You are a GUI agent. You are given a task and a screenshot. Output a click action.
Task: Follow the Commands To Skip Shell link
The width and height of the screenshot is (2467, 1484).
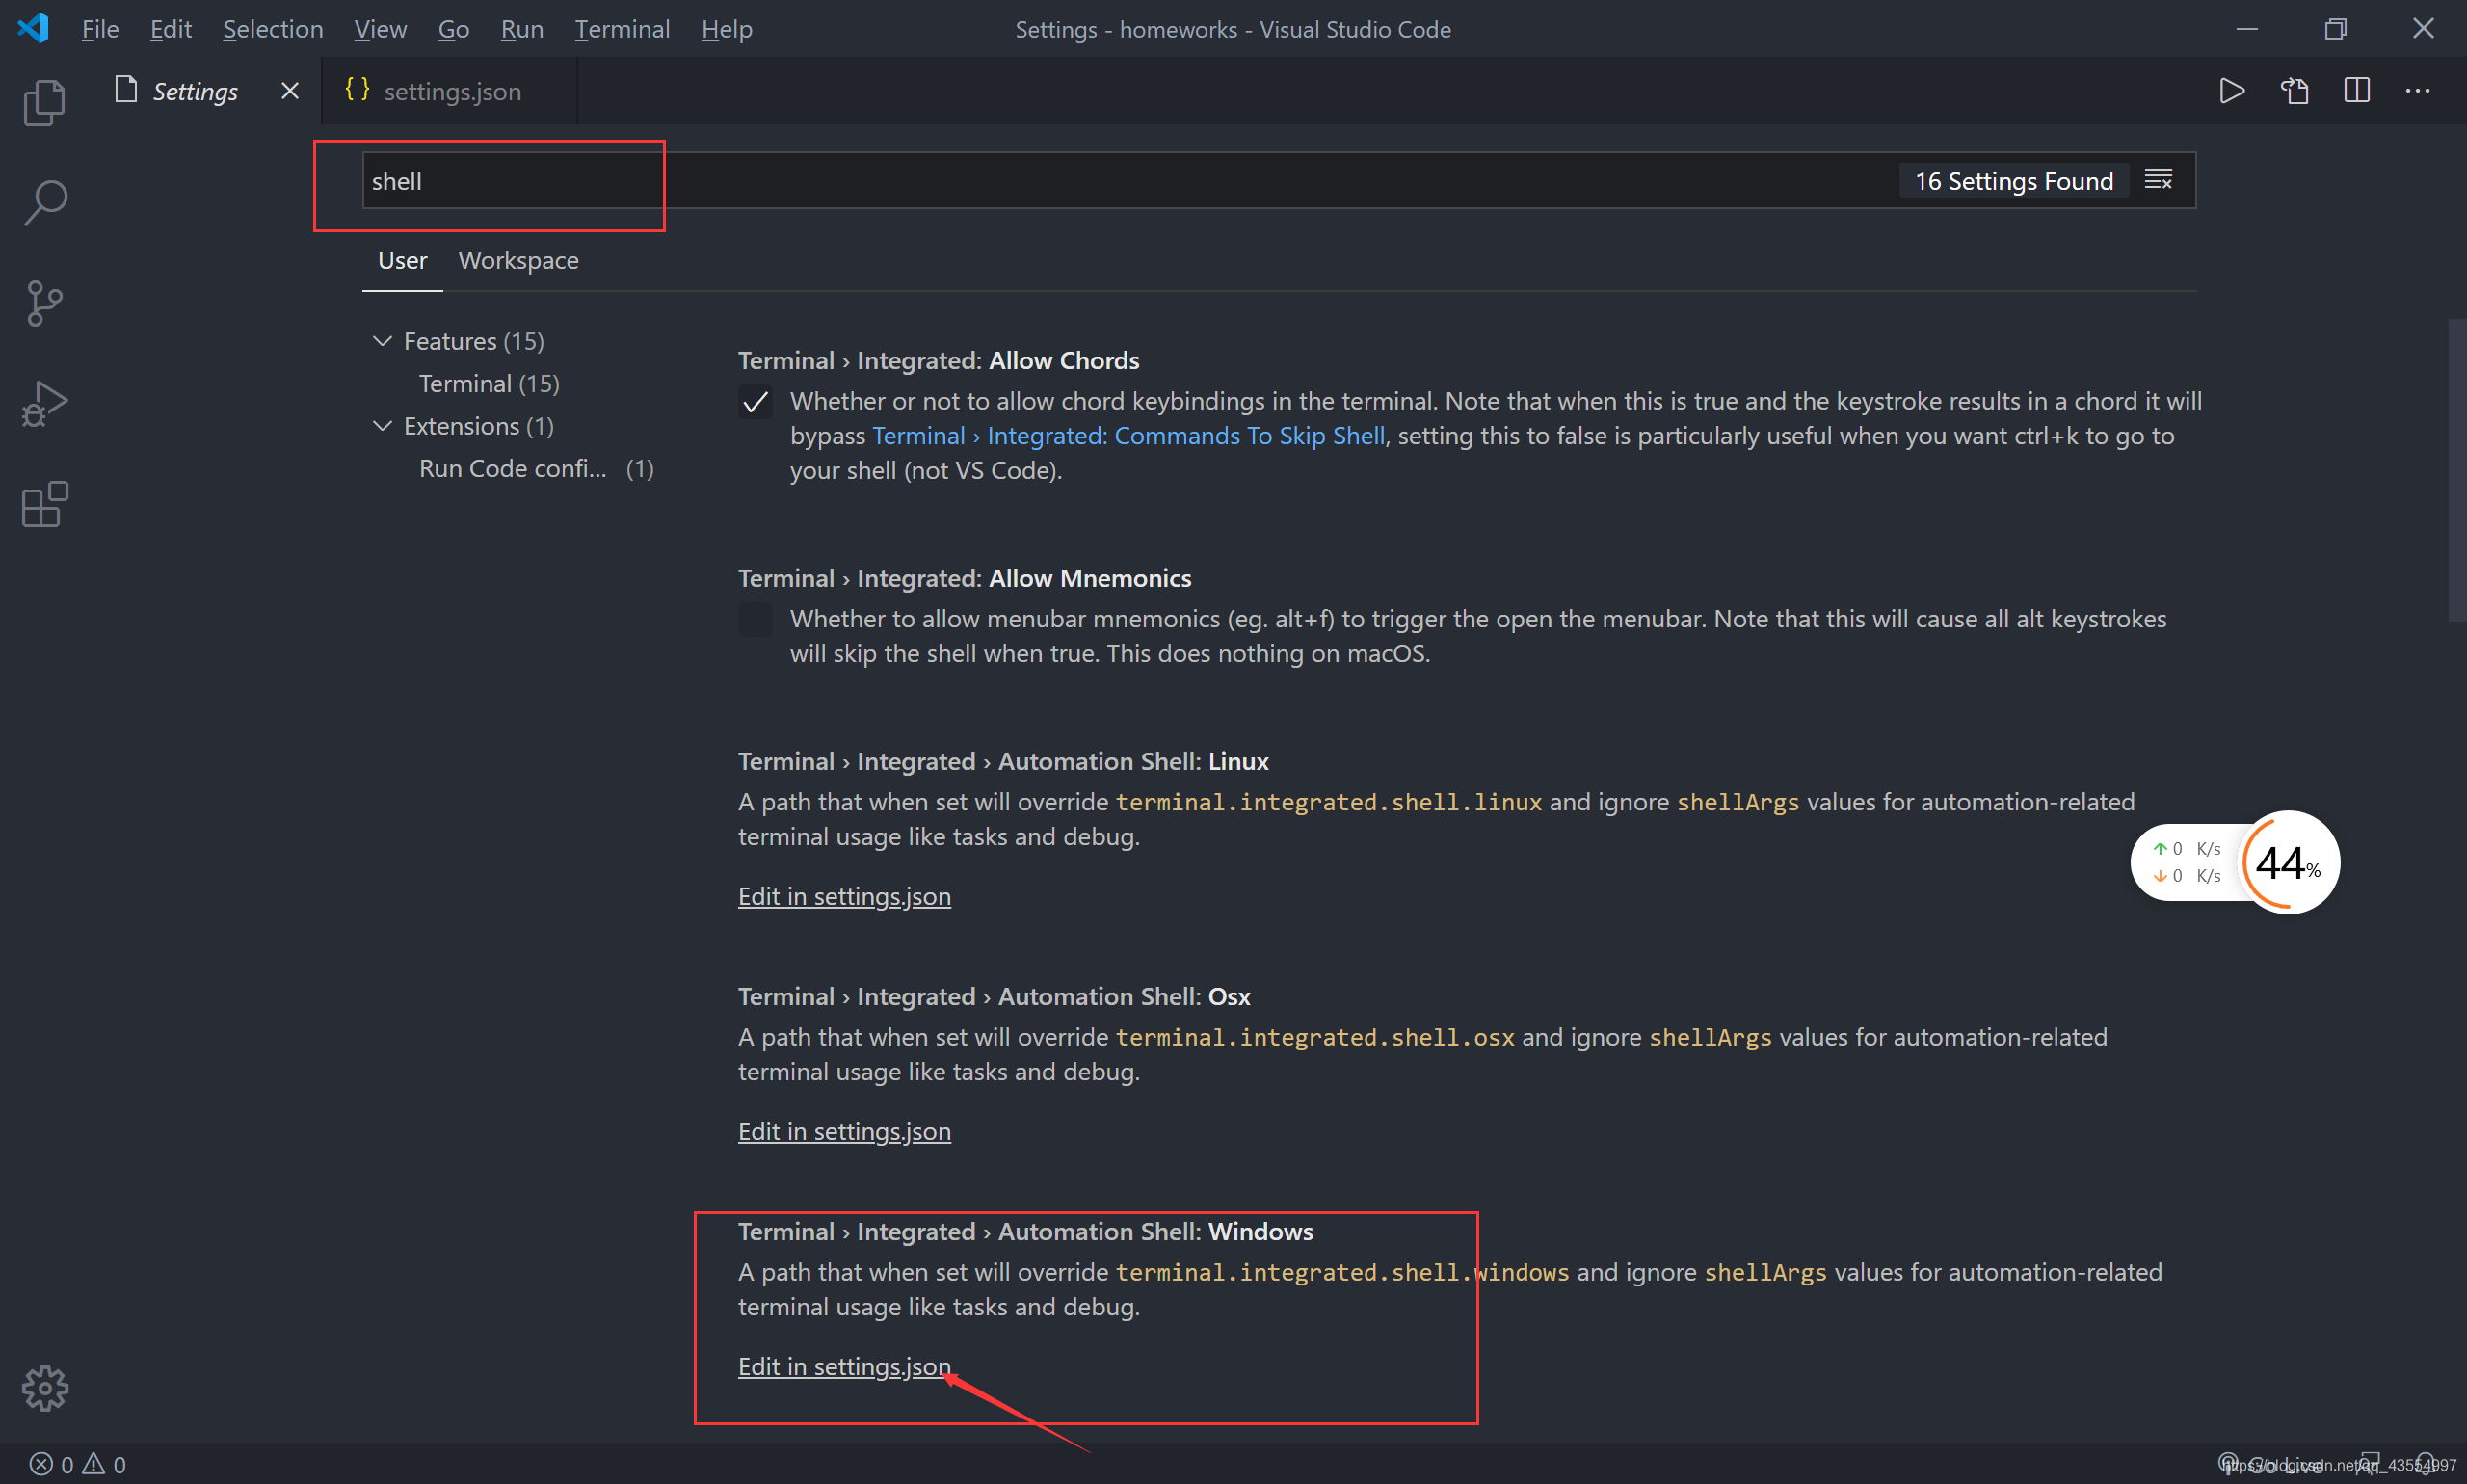(x=1129, y=436)
